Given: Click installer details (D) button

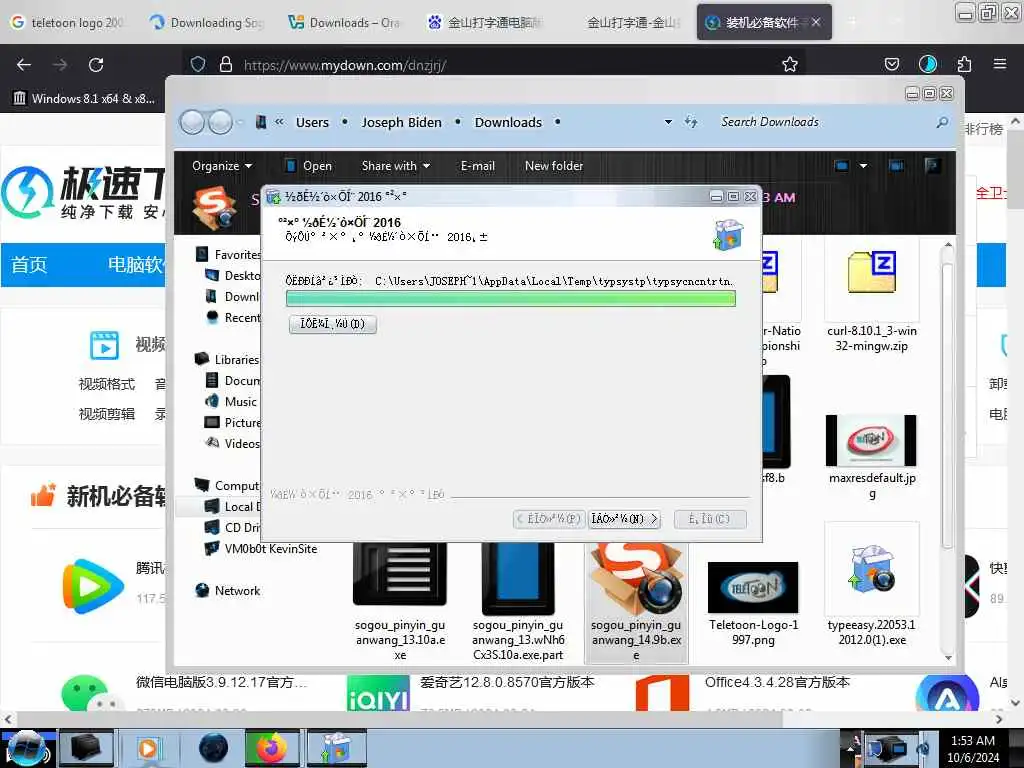Looking at the screenshot, I should click(332, 324).
